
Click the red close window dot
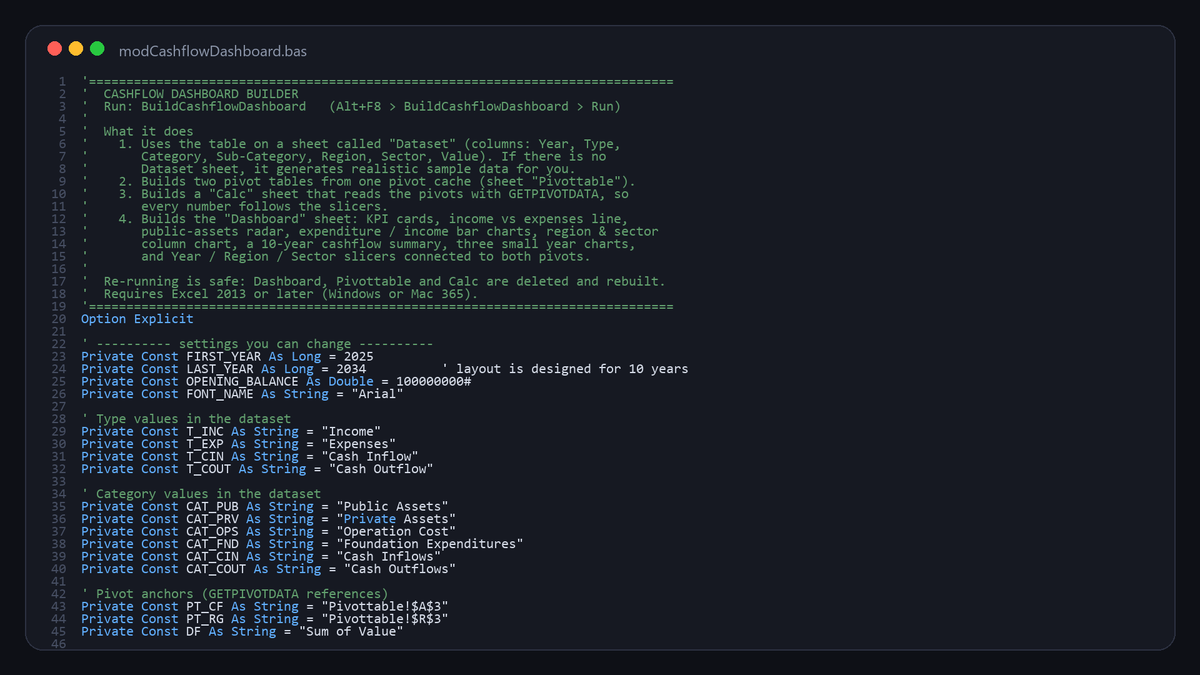54,49
